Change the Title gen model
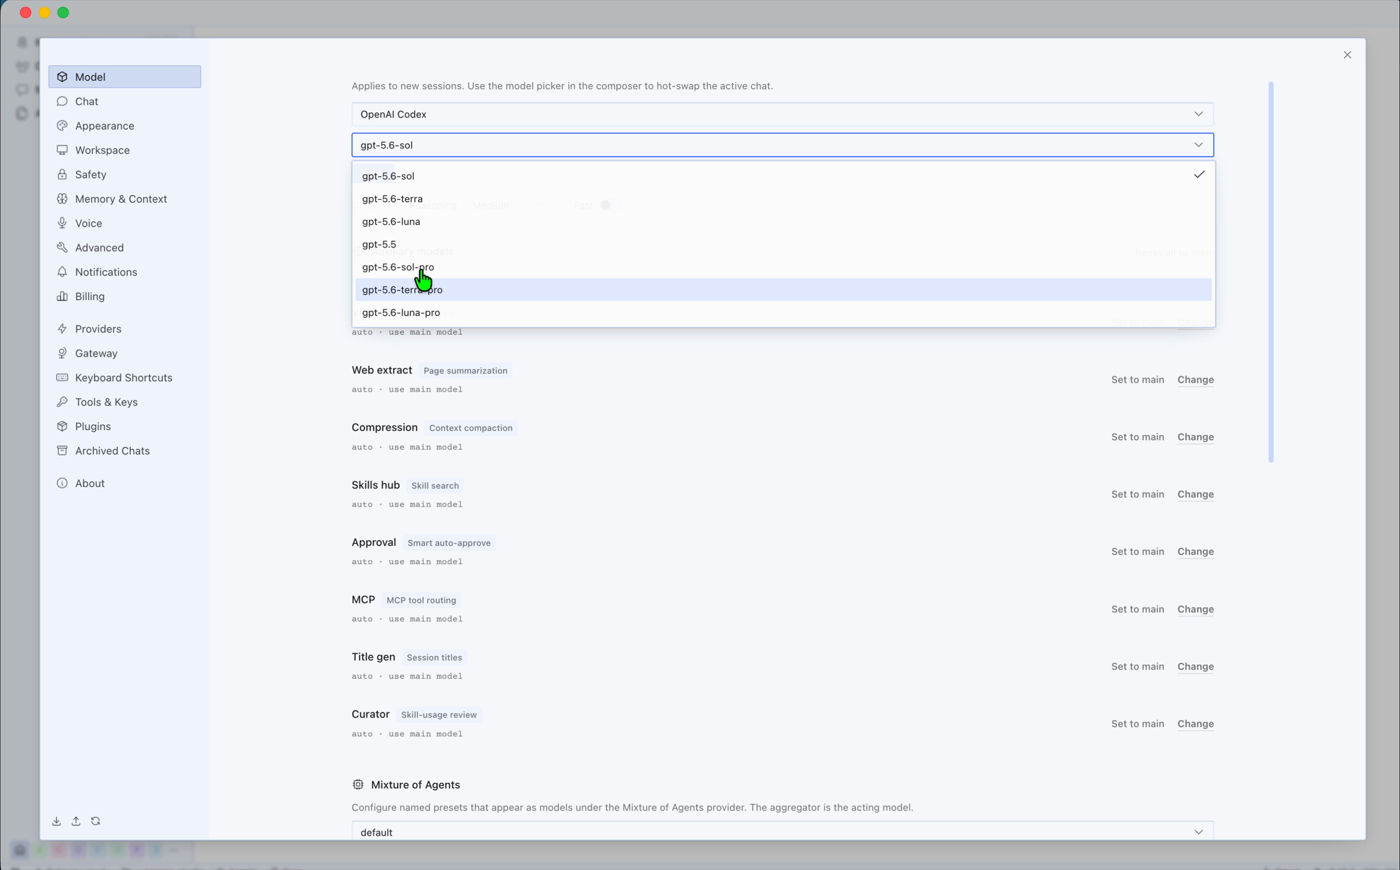Screen dimensions: 1400x870 1195,666
